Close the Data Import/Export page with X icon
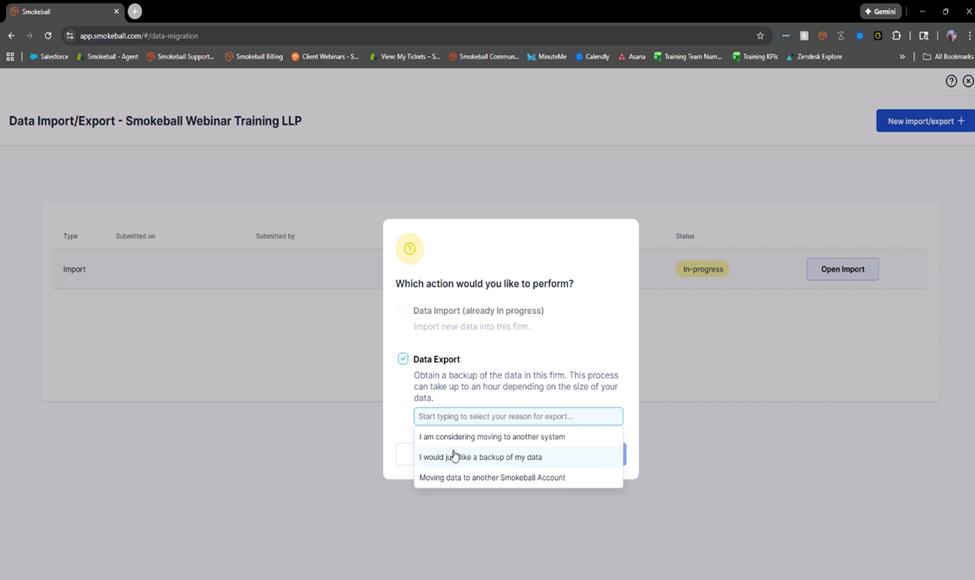The height and width of the screenshot is (580, 975). coord(968,81)
